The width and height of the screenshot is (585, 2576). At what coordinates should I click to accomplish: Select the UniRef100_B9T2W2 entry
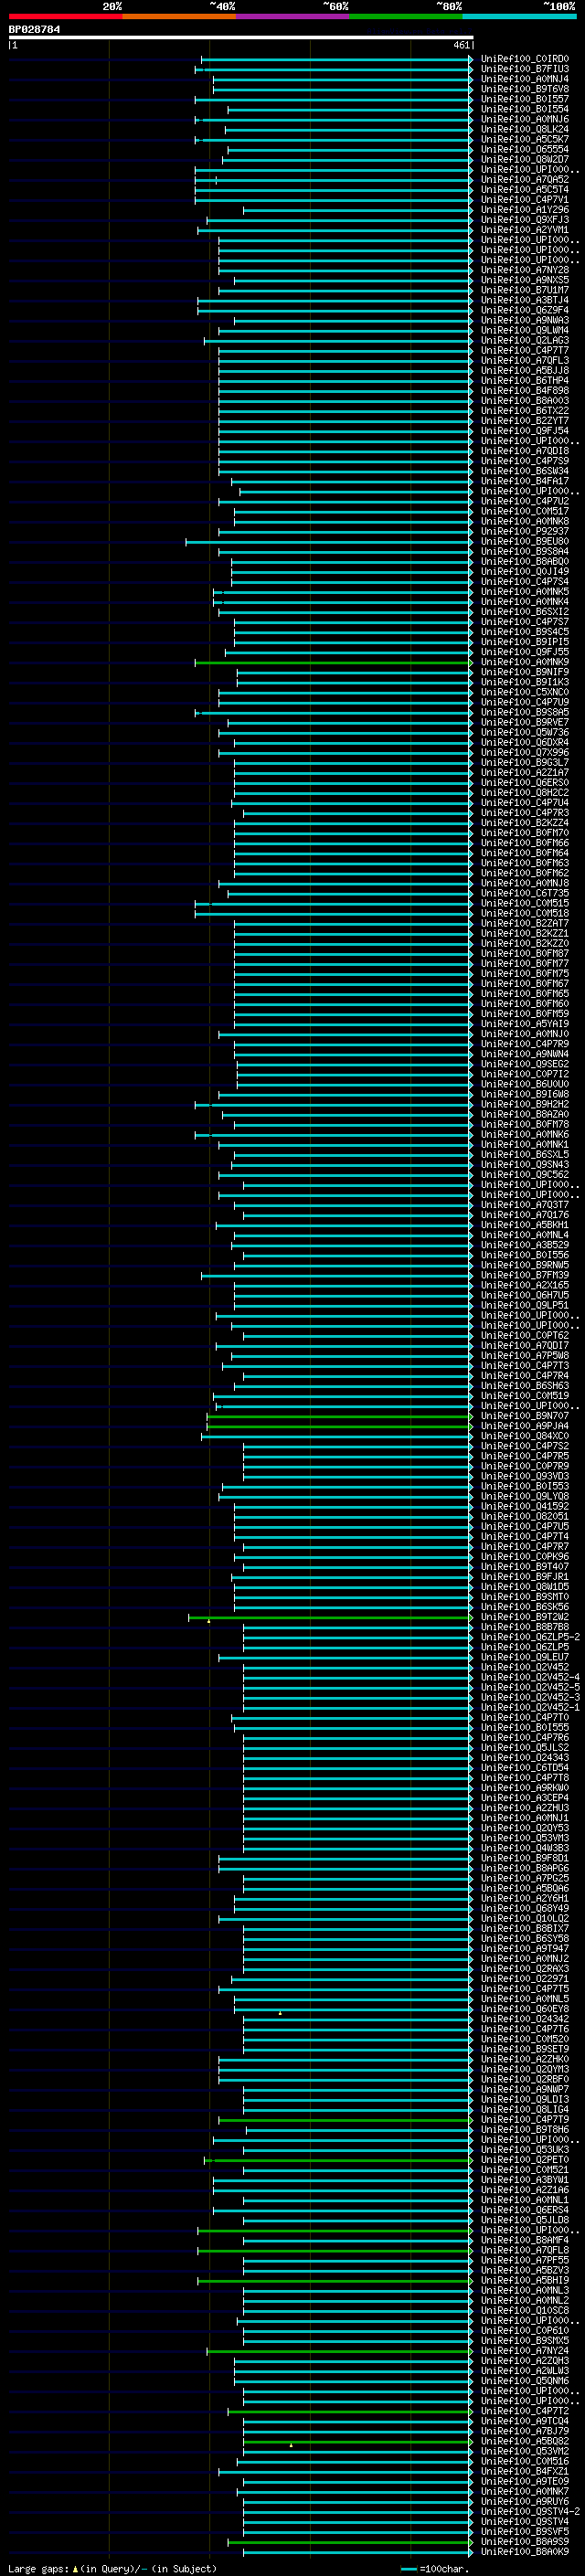coord(525,1617)
